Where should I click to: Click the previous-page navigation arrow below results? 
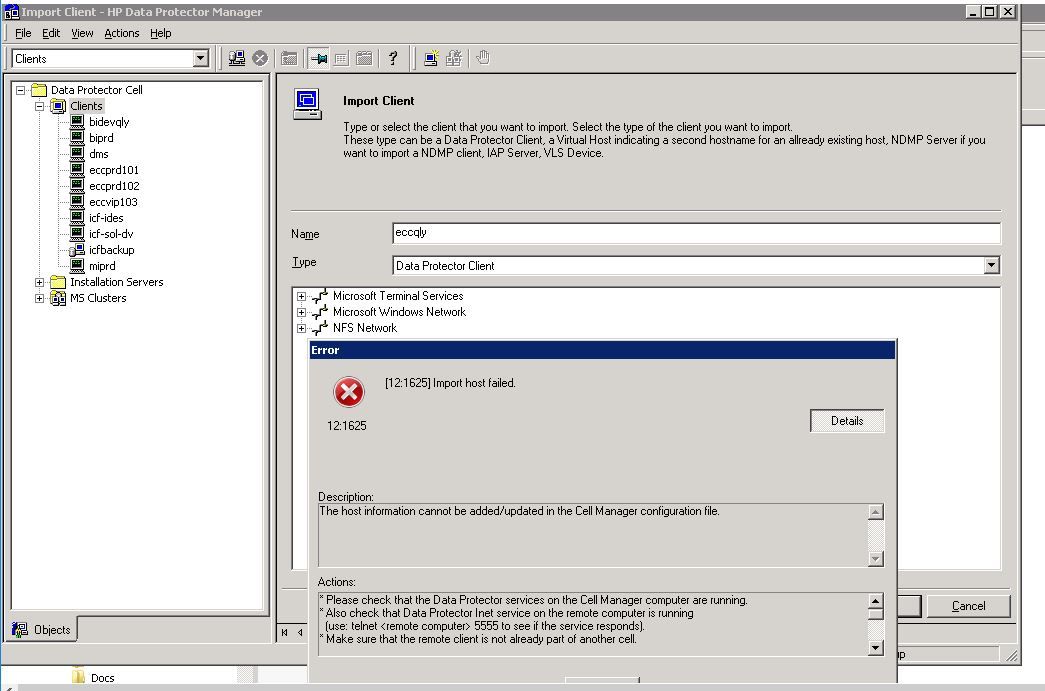[x=301, y=632]
